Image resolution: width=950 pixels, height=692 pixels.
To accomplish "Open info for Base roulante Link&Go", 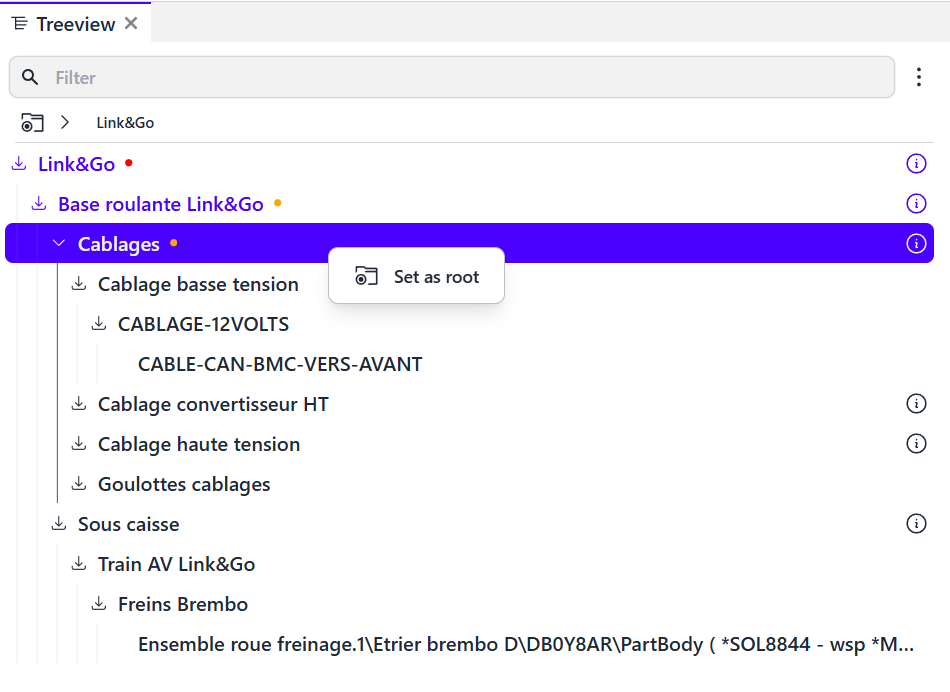I will click(x=916, y=204).
